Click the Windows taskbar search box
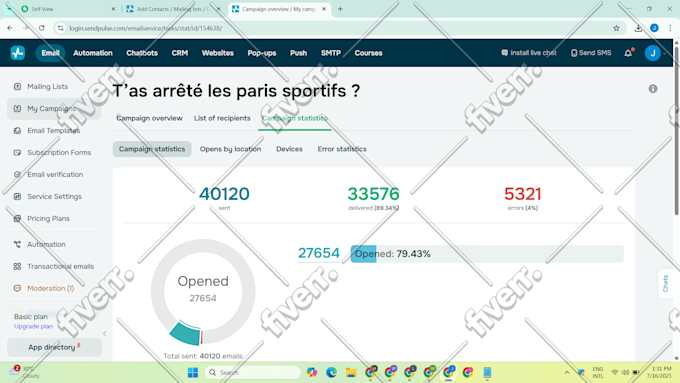Screen dimensions: 680x383 pos(252,373)
